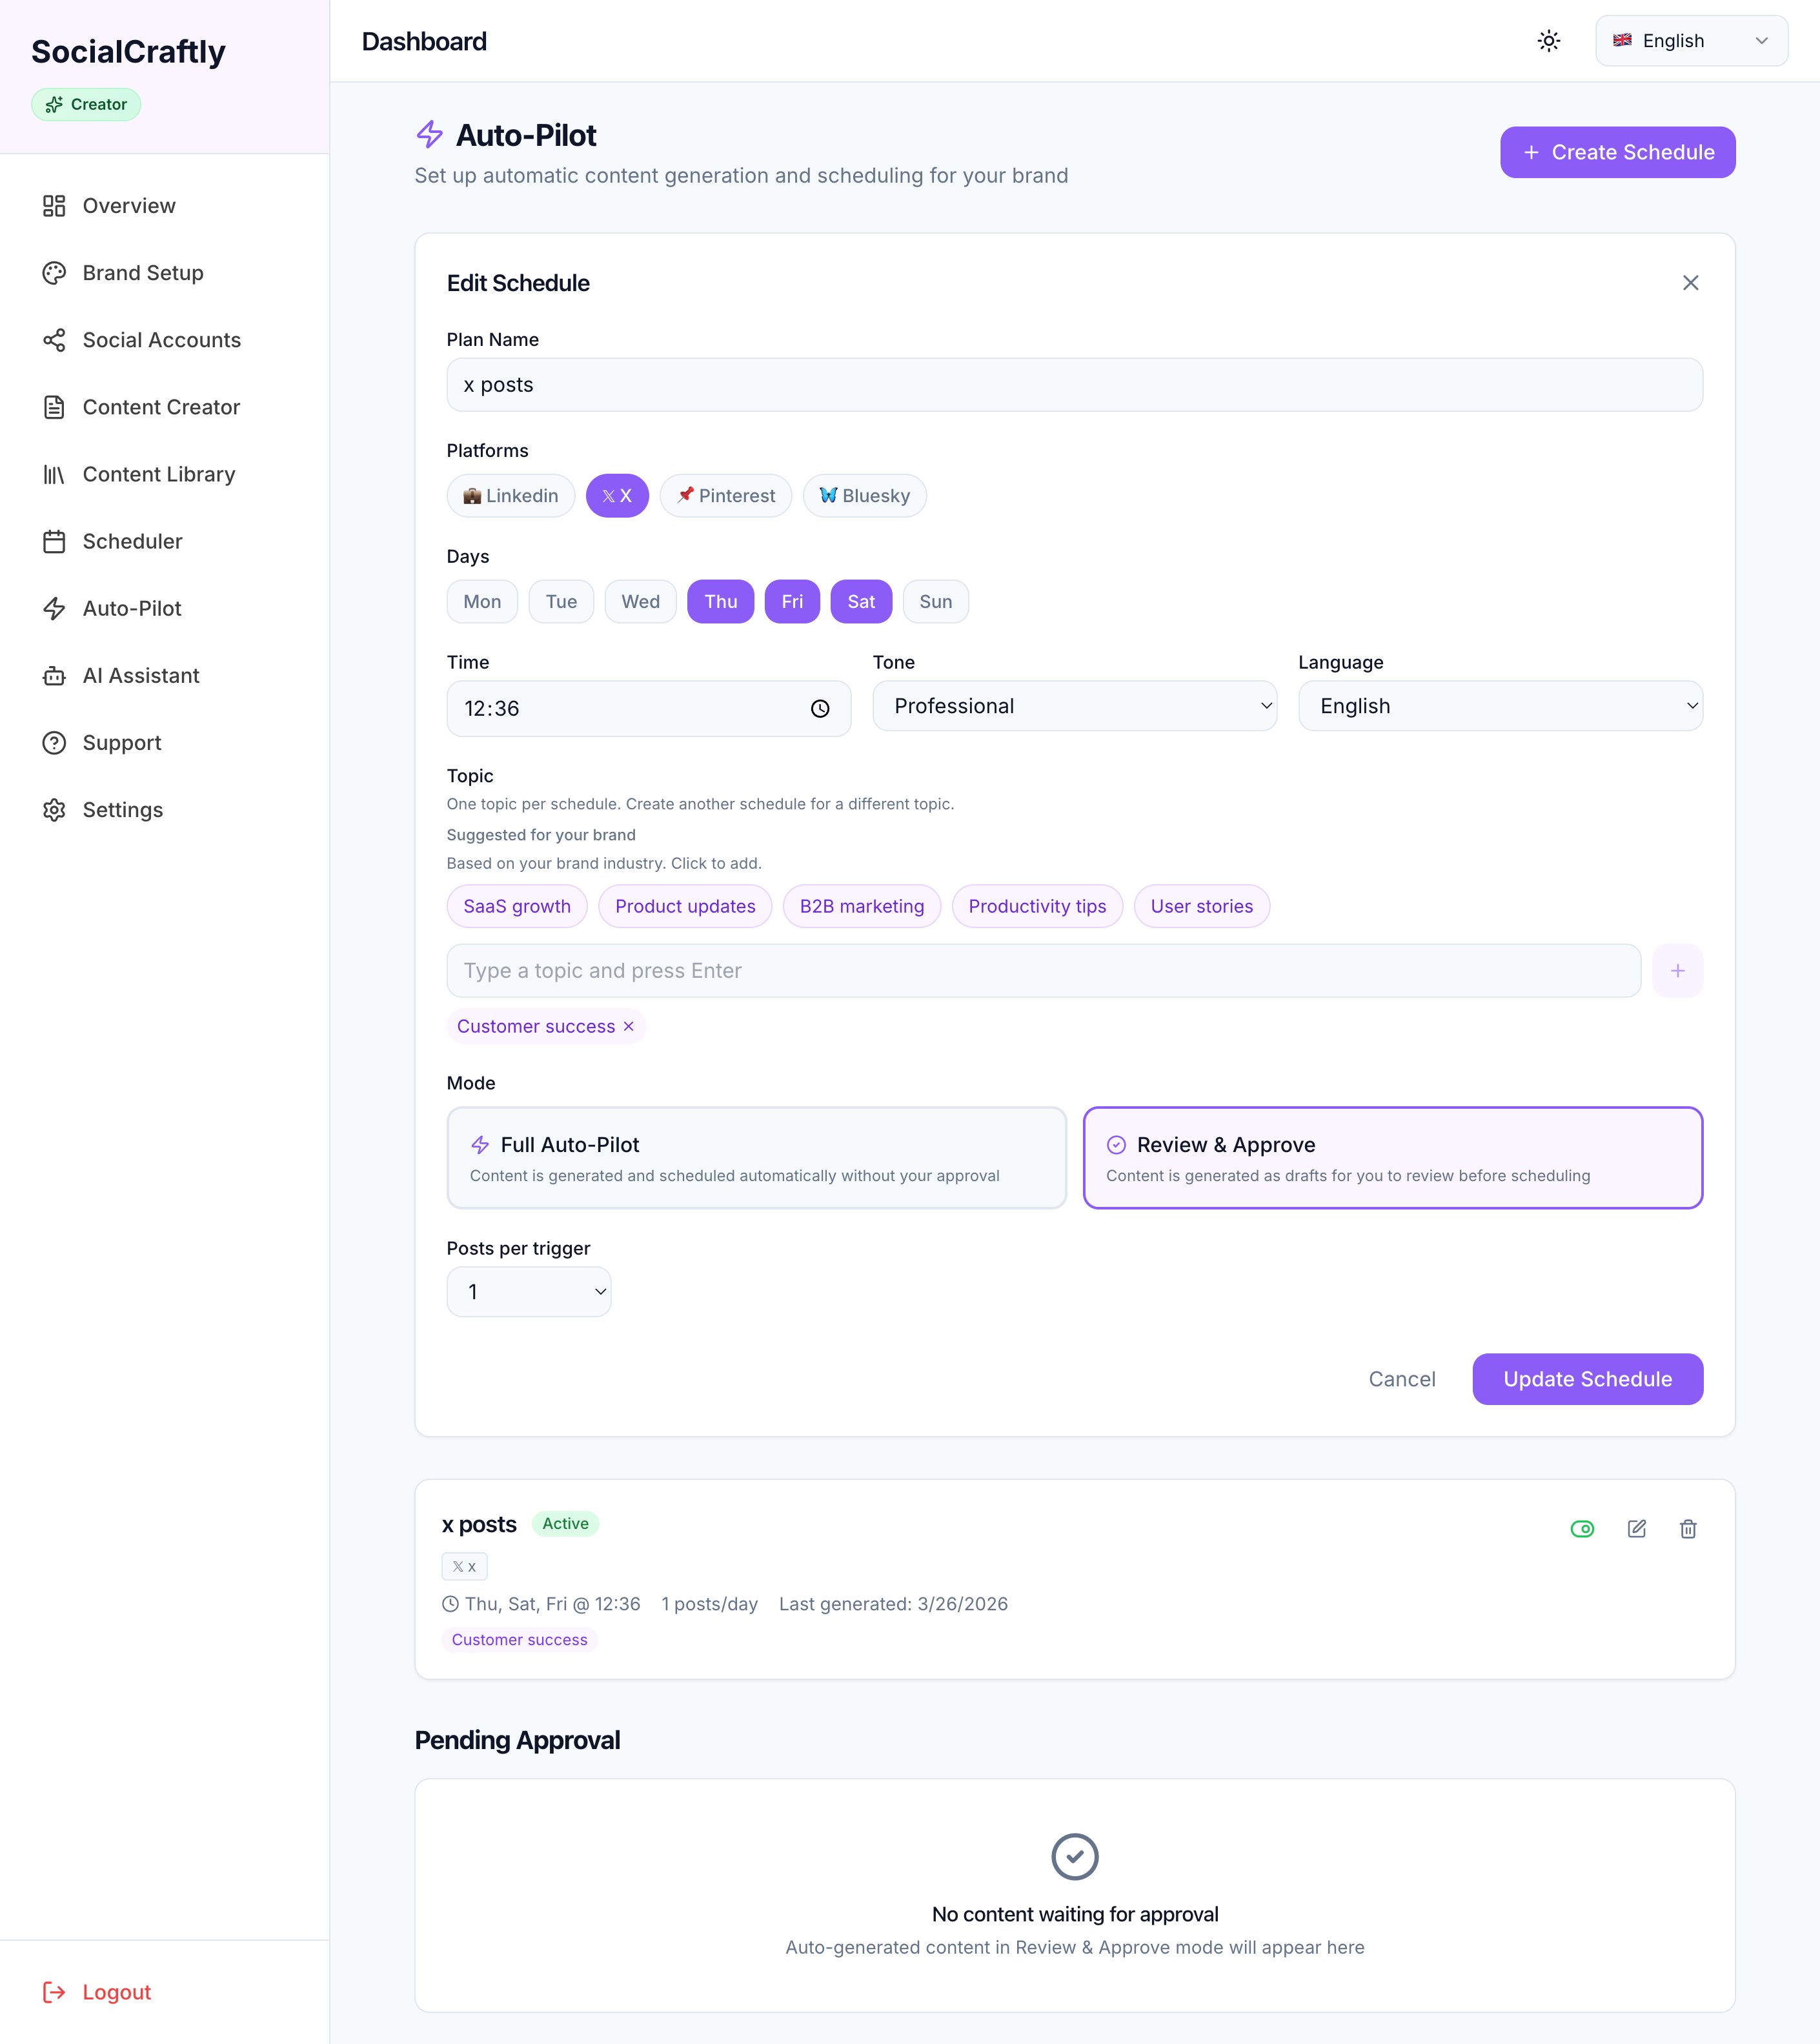1820x2044 pixels.
Task: Open the Posts per trigger dropdown
Action: 528,1292
